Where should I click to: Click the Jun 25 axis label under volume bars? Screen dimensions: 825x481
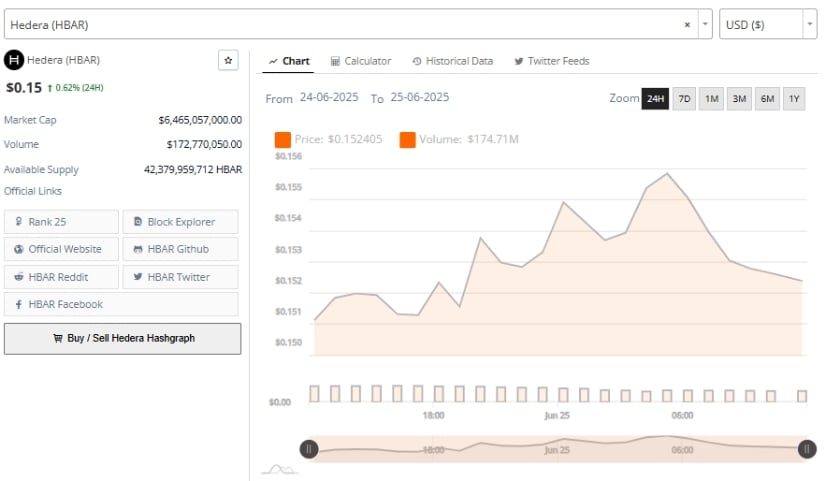tap(557, 415)
